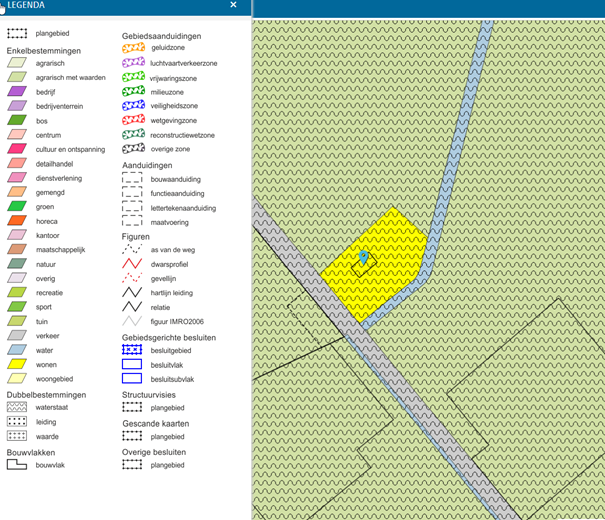Click the waarde pattern icon

click(17, 436)
